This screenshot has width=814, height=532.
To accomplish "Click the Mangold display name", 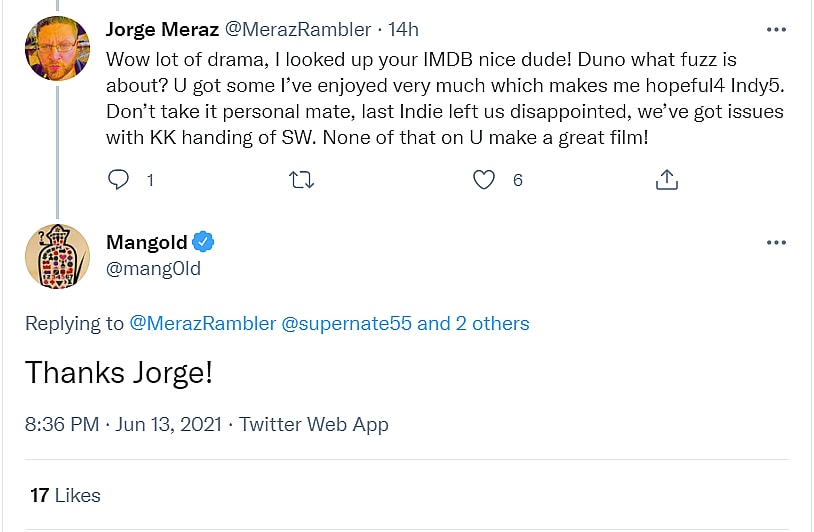I will pos(146,242).
